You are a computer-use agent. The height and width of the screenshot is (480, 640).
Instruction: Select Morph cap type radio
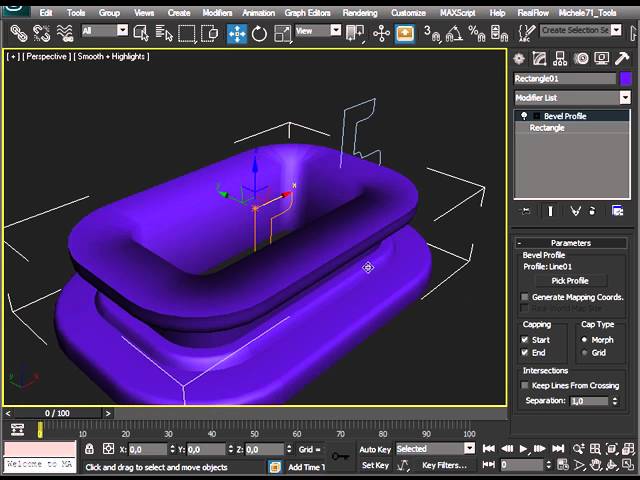coord(584,340)
